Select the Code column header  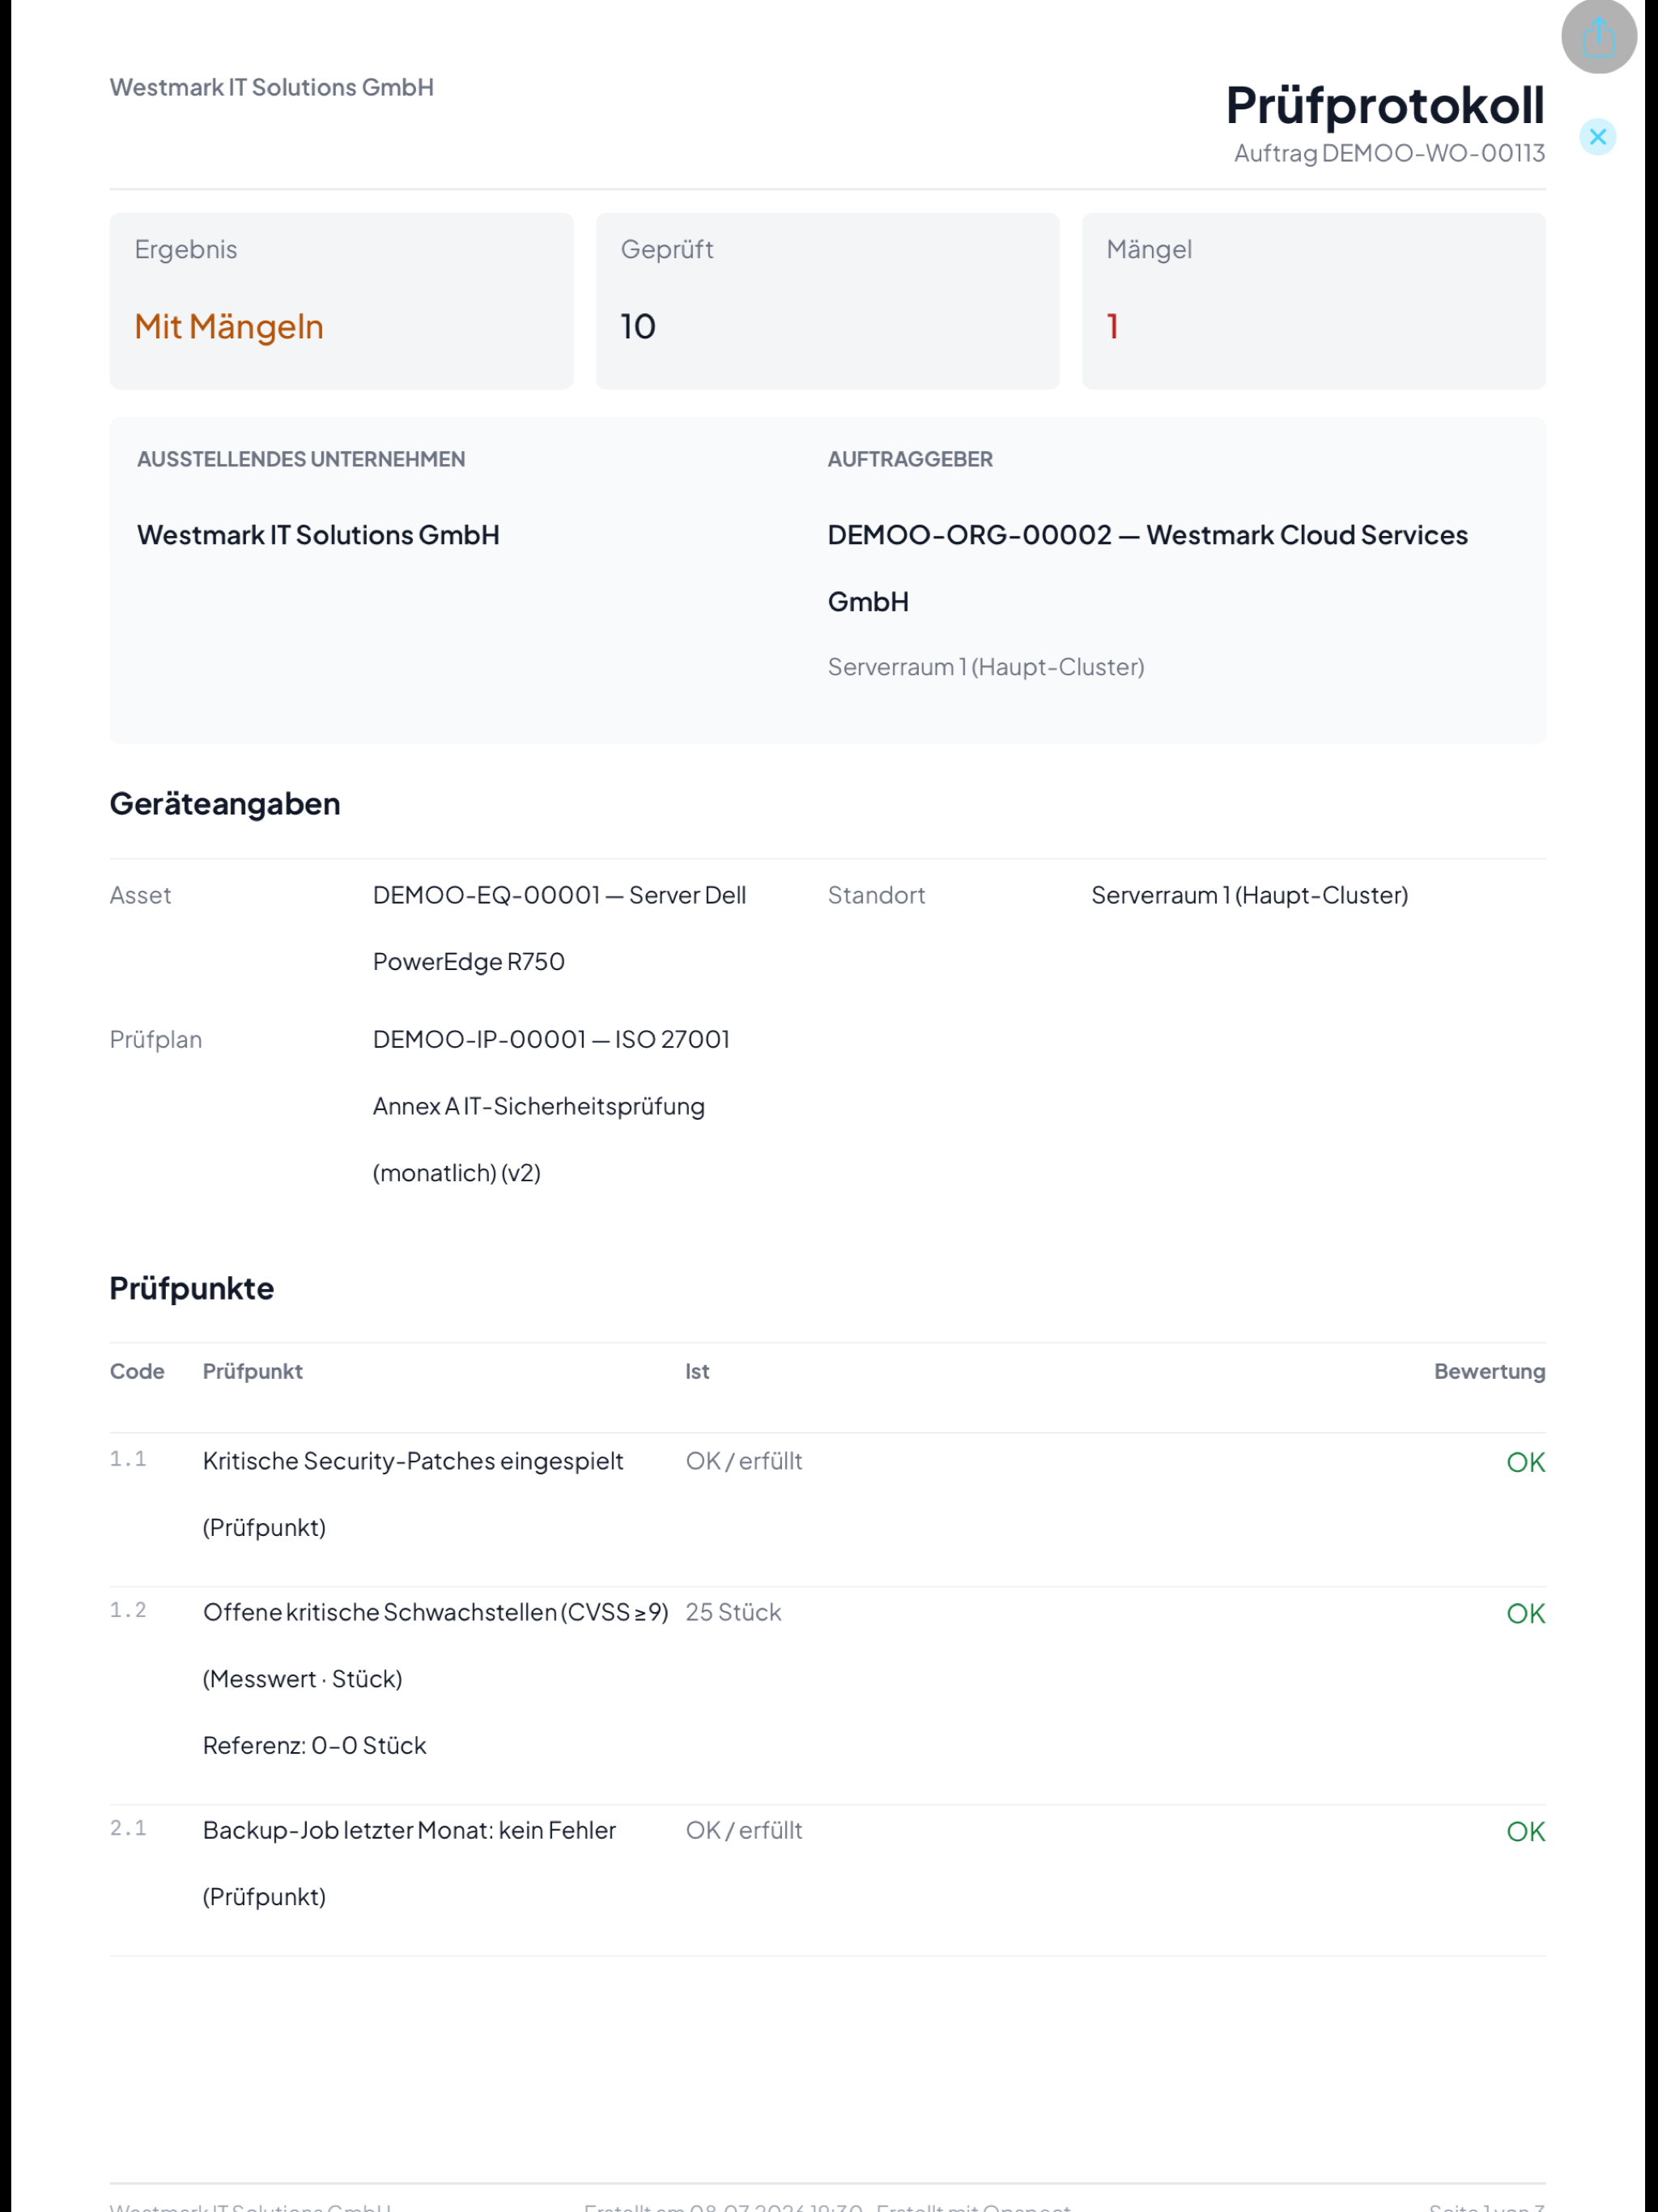[137, 1372]
